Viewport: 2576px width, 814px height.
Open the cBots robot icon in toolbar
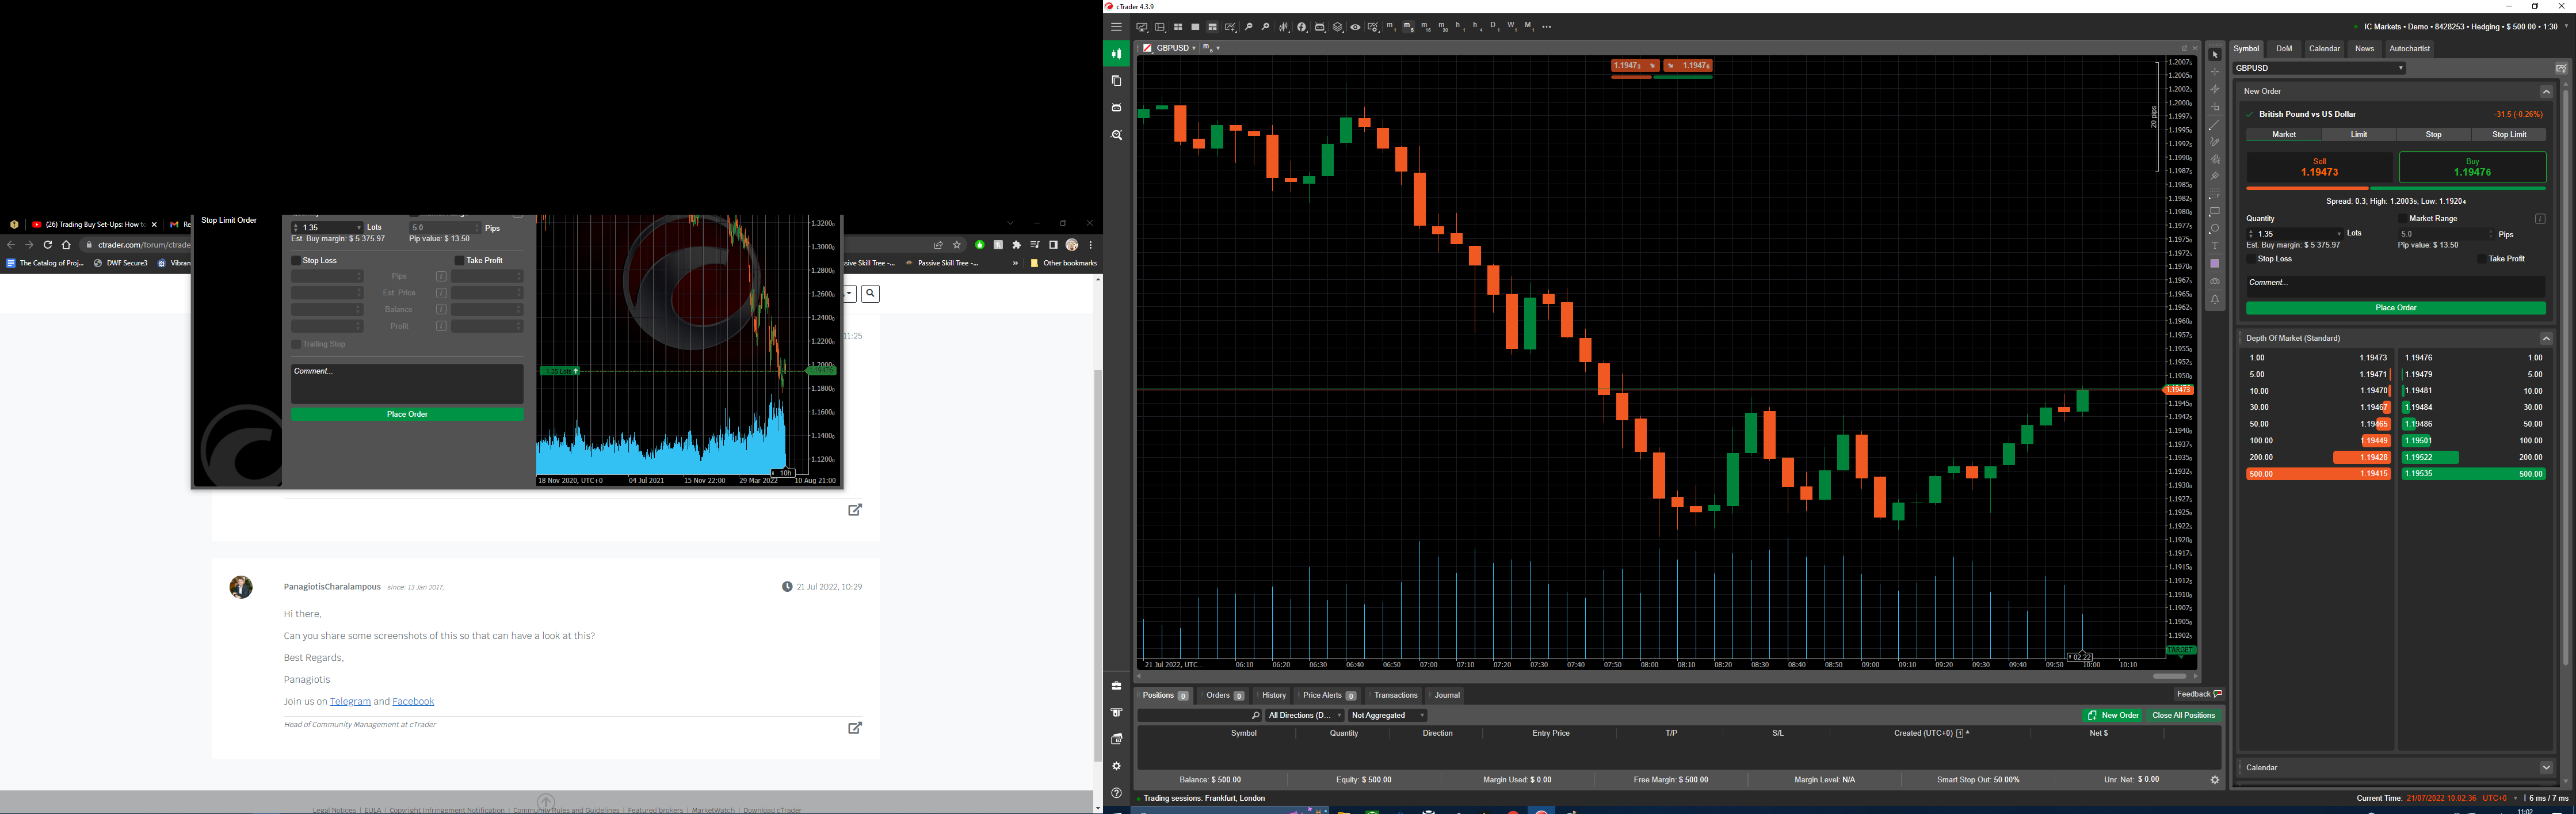[1320, 27]
